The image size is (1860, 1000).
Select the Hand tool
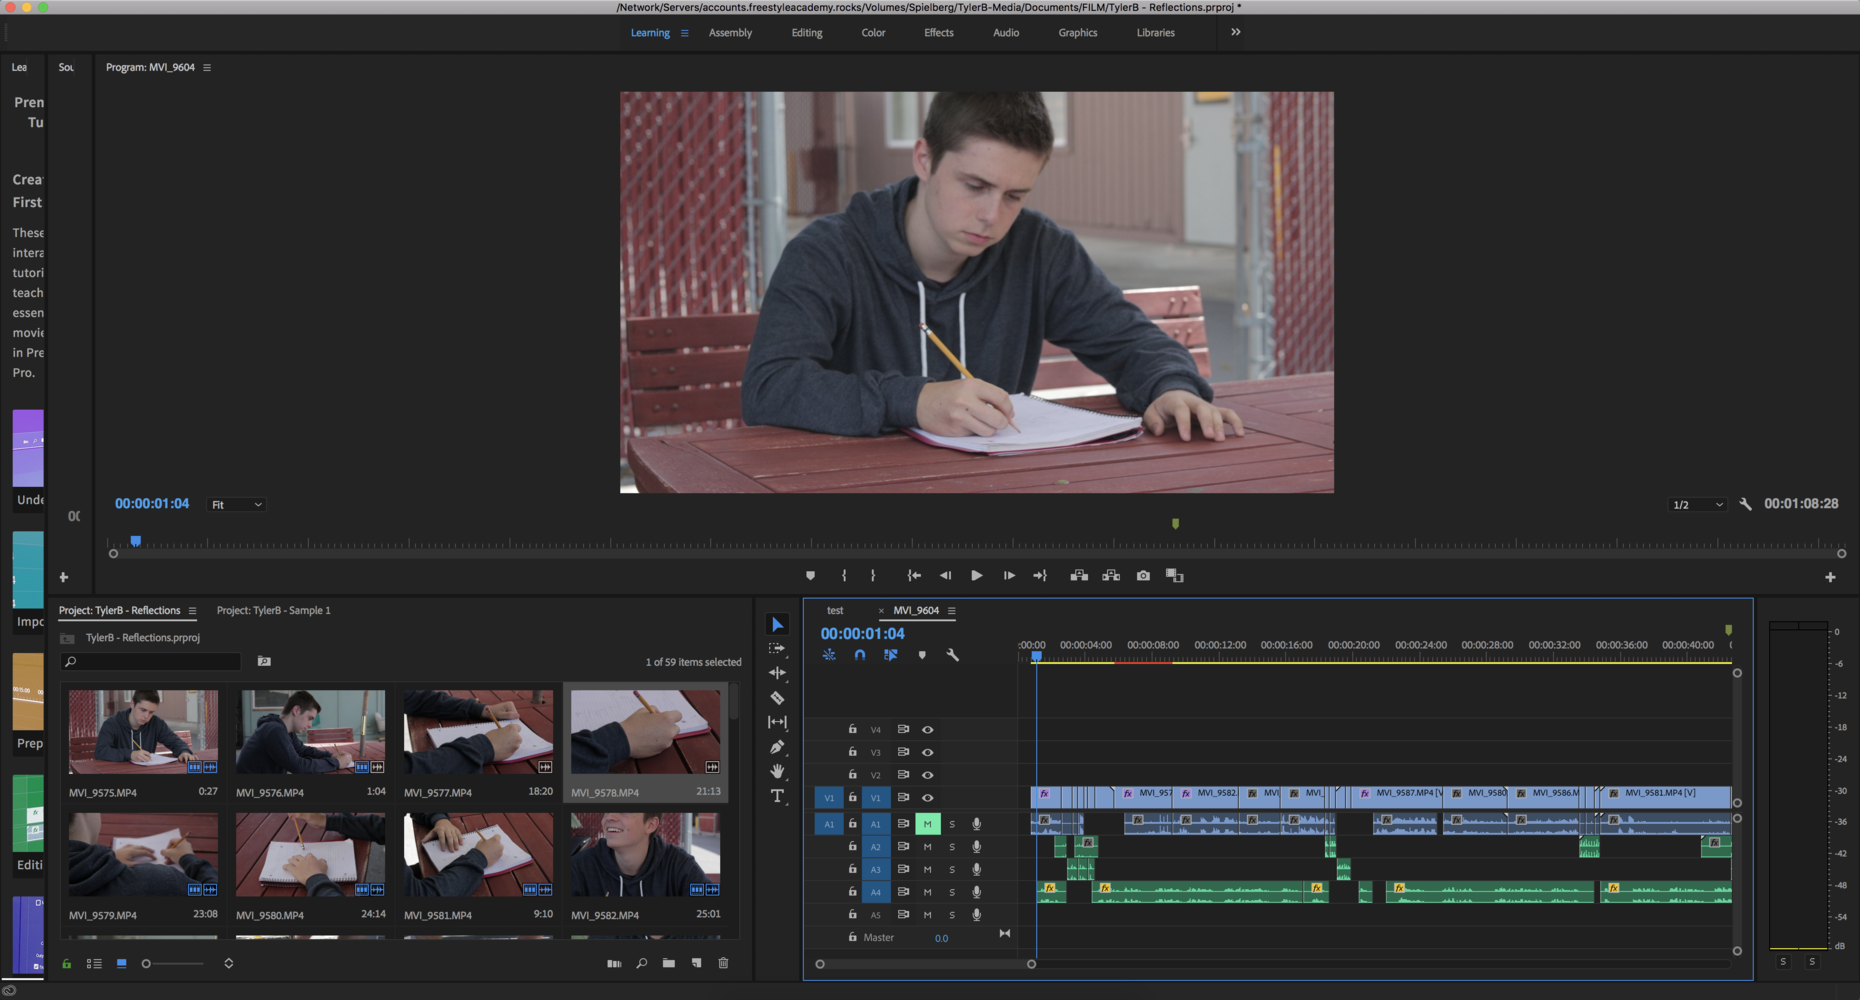tap(777, 771)
